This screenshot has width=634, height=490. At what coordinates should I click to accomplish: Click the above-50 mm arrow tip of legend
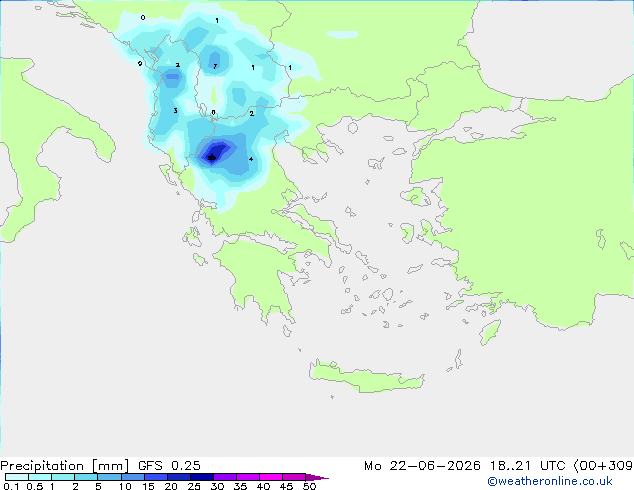[x=317, y=477]
